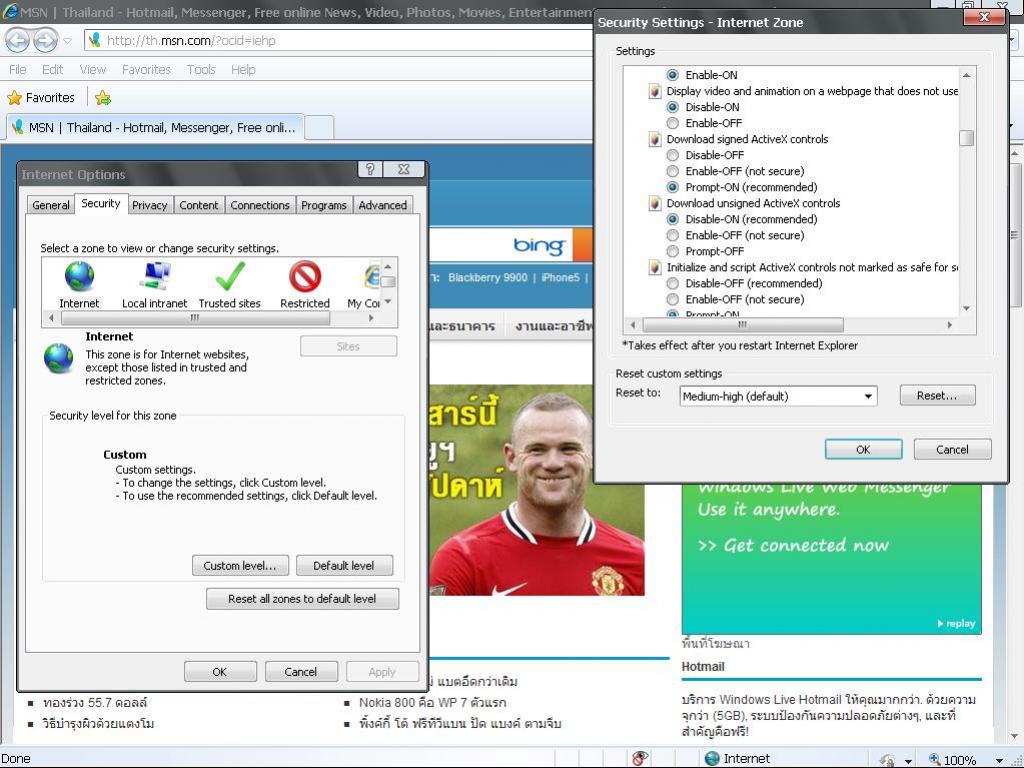Click the zone list scroll right arrow
The height and width of the screenshot is (768, 1024).
(x=372, y=318)
